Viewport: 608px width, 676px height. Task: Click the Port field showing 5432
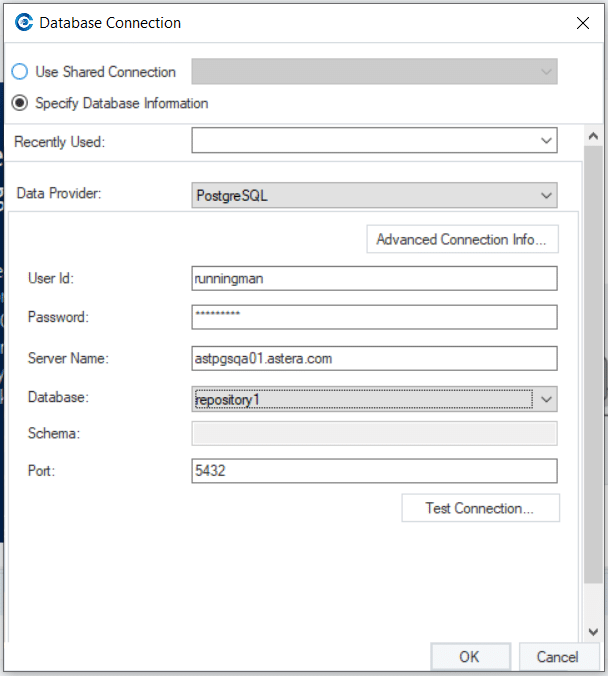tap(374, 471)
